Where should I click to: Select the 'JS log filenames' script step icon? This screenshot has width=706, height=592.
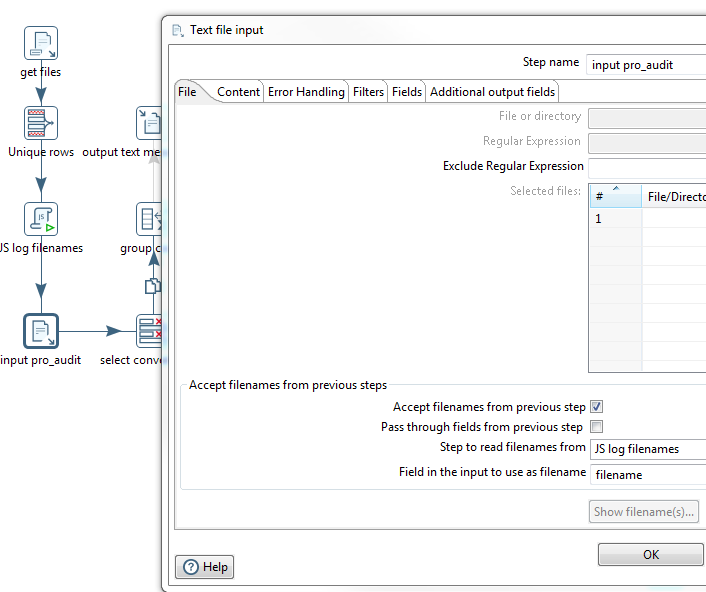click(41, 219)
